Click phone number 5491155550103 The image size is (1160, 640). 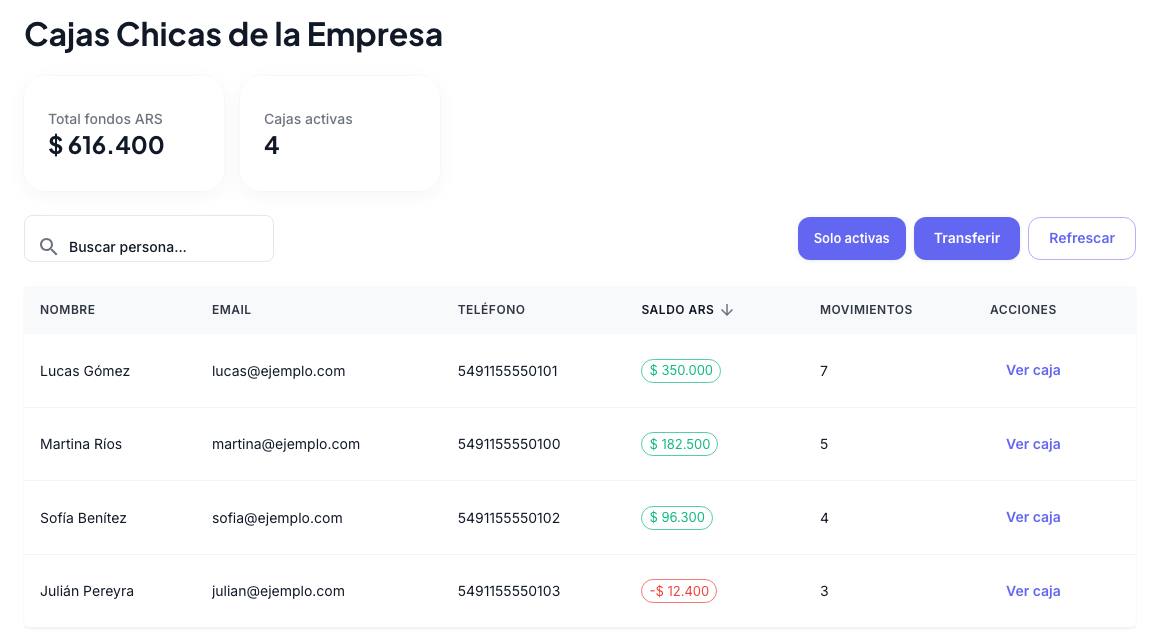pos(509,591)
